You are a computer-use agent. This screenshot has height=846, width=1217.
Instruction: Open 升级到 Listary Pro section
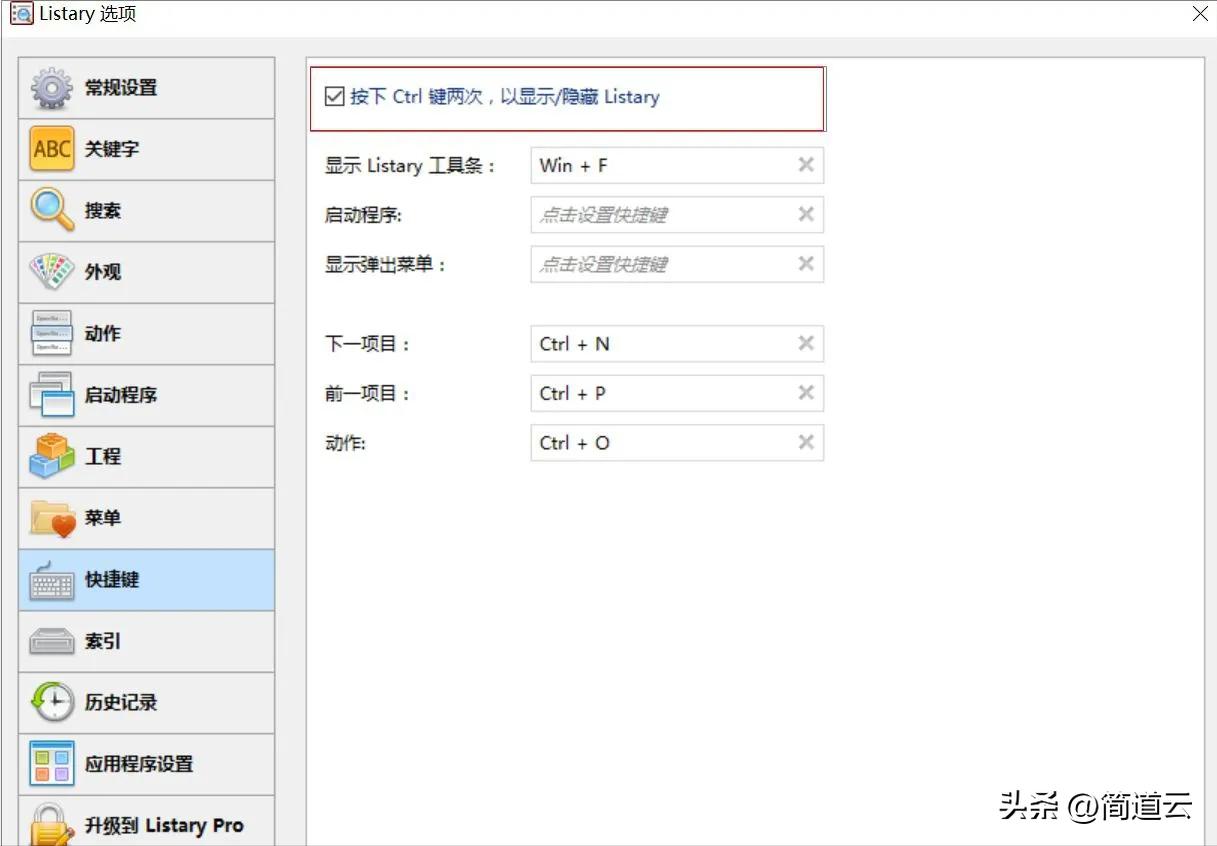[146, 821]
